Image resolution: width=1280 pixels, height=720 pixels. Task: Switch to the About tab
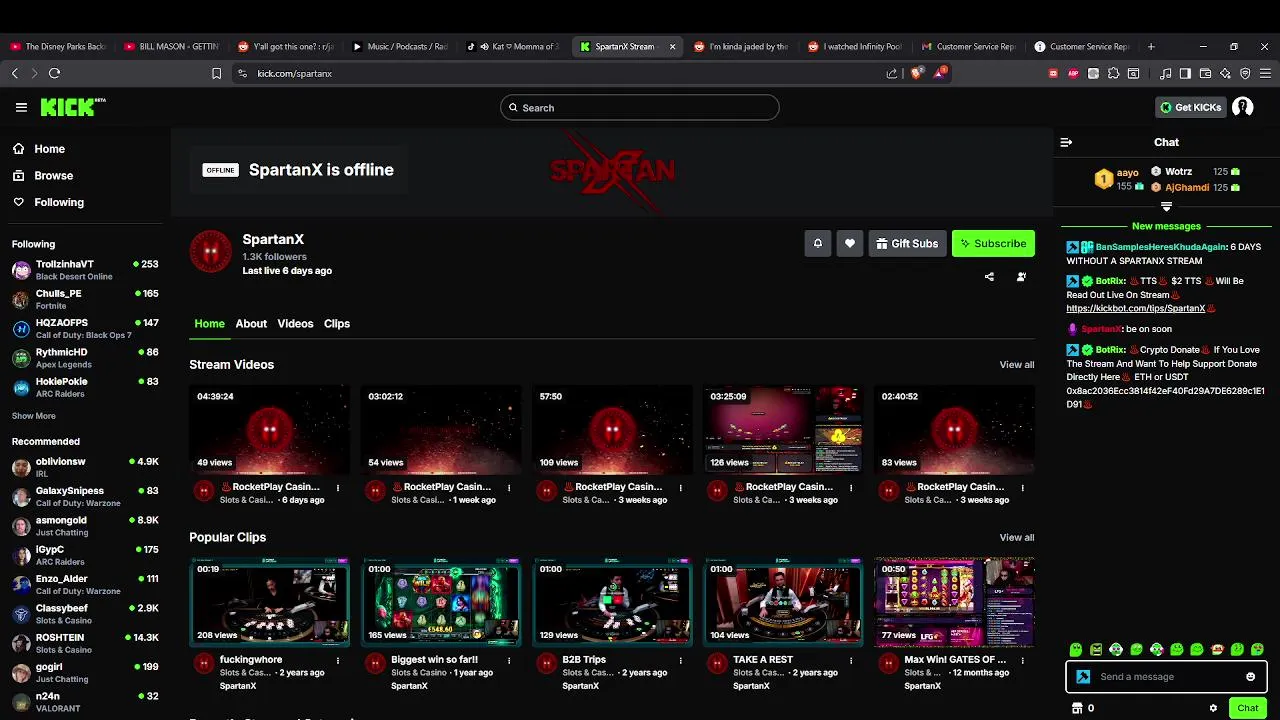[x=251, y=323]
